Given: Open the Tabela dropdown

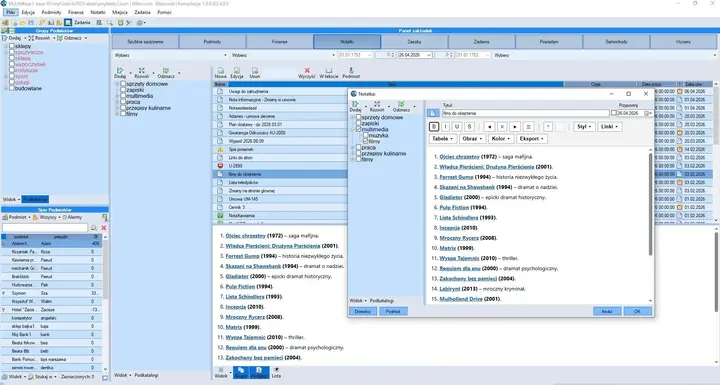Looking at the screenshot, I should point(443,138).
